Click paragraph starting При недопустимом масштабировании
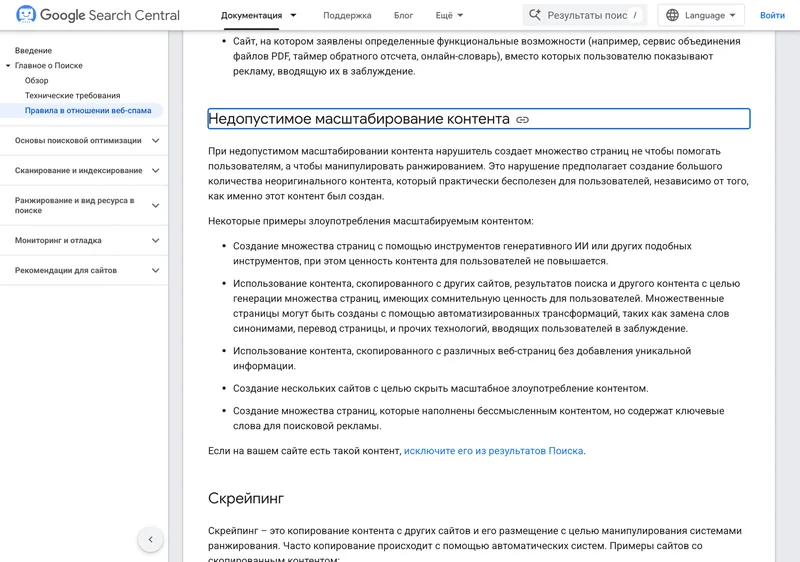The width and height of the screenshot is (800, 562). click(479, 173)
